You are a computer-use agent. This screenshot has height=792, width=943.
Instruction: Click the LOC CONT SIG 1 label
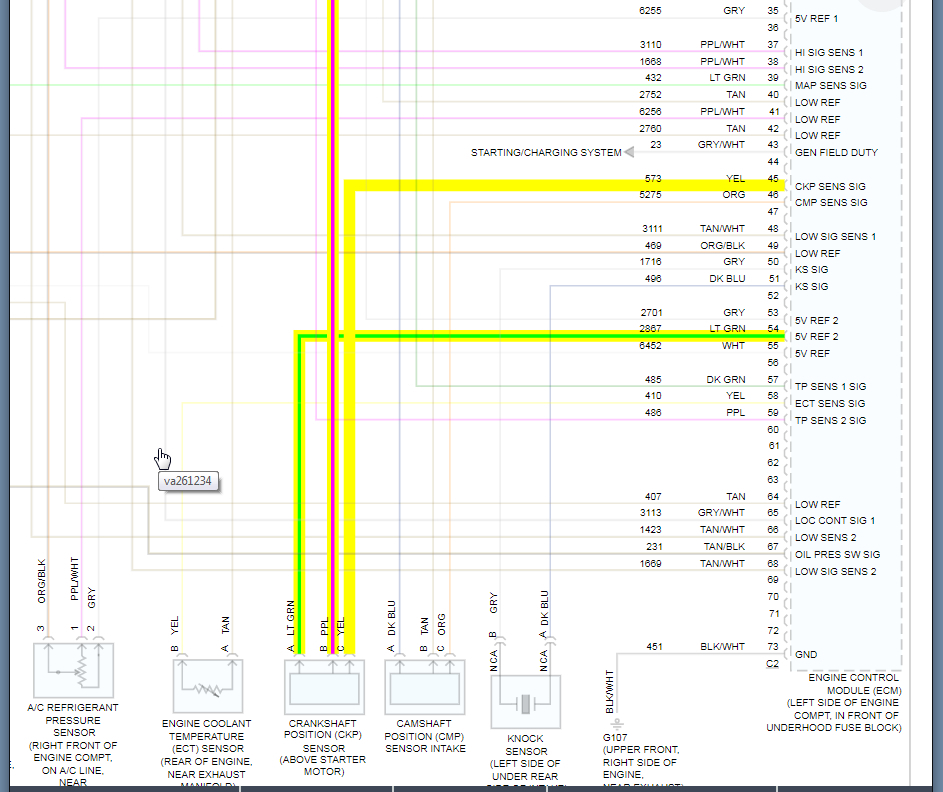(835, 521)
